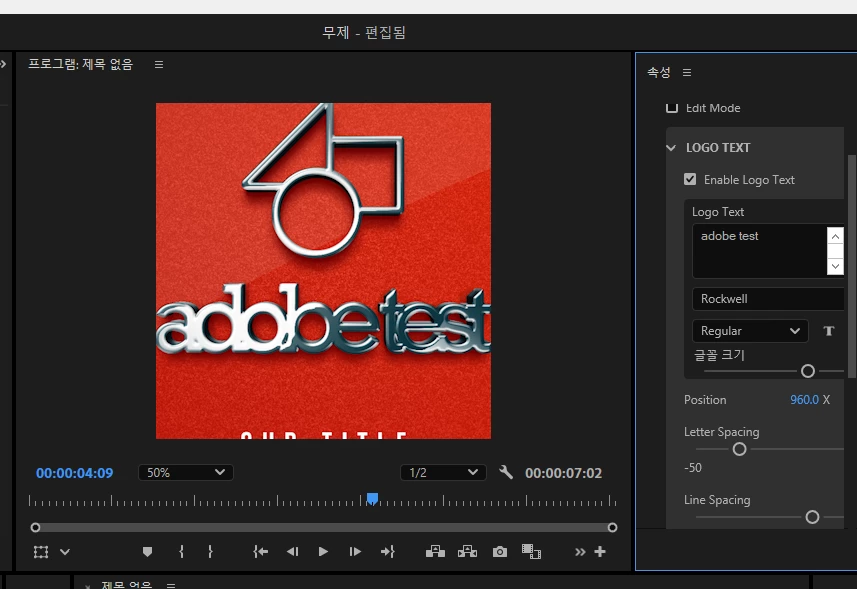857x589 pixels.
Task: Click the -50 Letter Spacing value
Action: point(692,468)
